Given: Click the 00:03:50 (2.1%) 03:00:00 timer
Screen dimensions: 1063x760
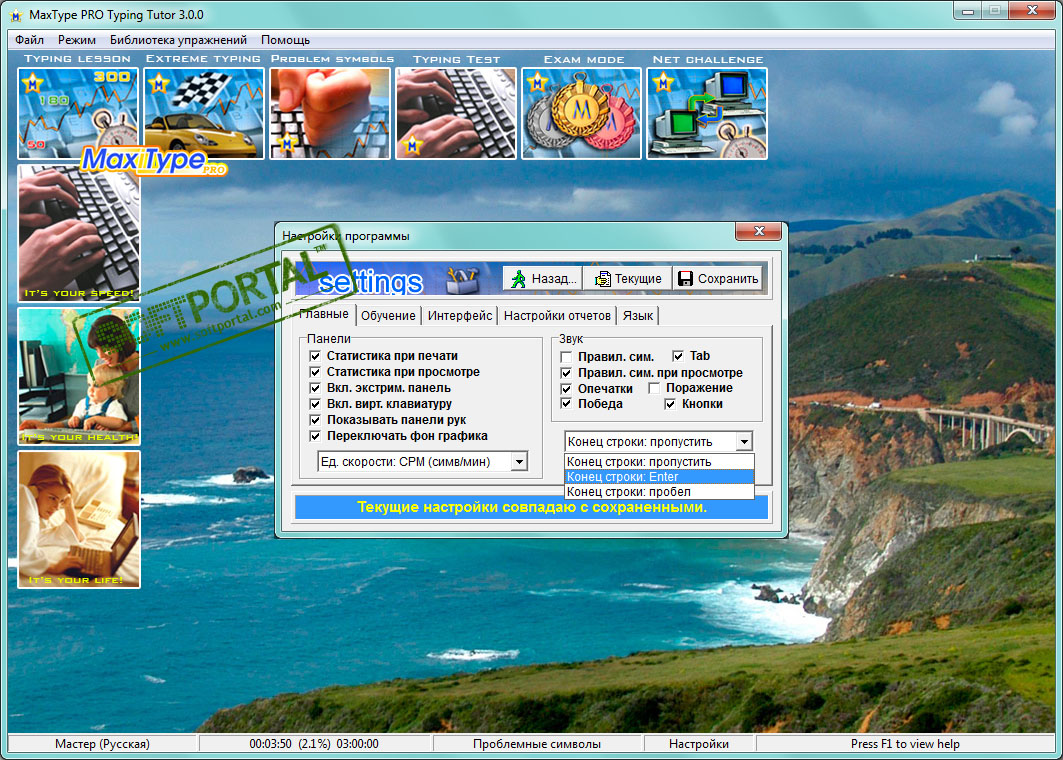Looking at the screenshot, I should click(314, 744).
